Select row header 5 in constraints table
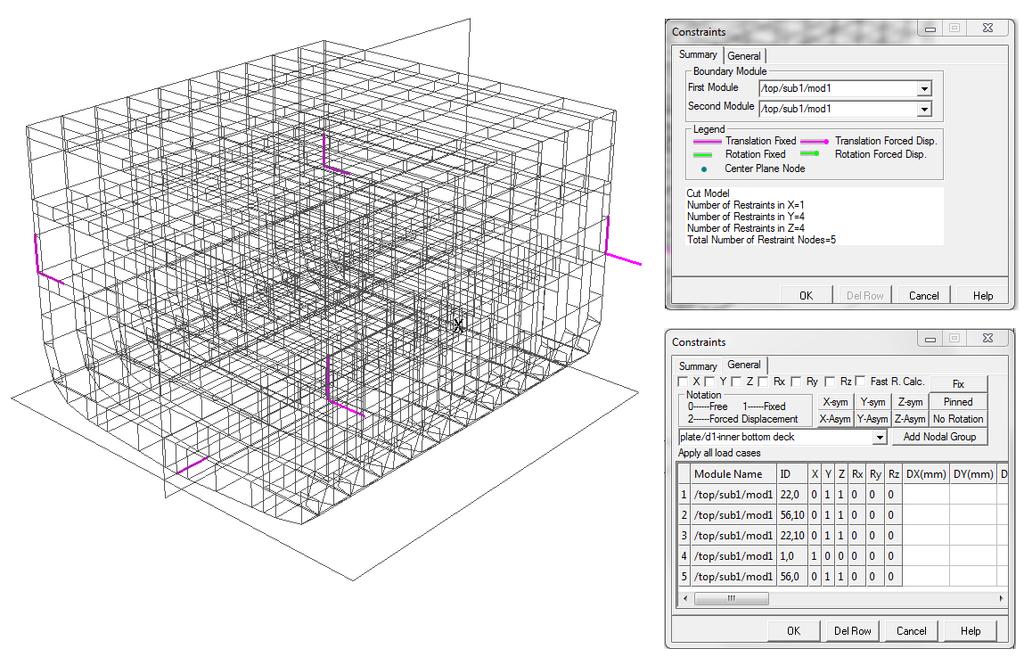The image size is (1024, 657). (684, 577)
